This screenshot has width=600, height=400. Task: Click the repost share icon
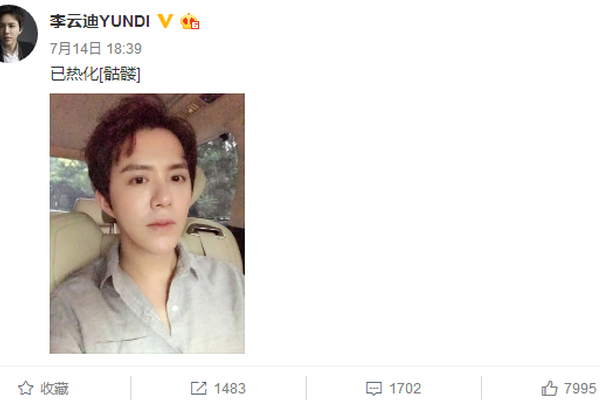click(199, 388)
